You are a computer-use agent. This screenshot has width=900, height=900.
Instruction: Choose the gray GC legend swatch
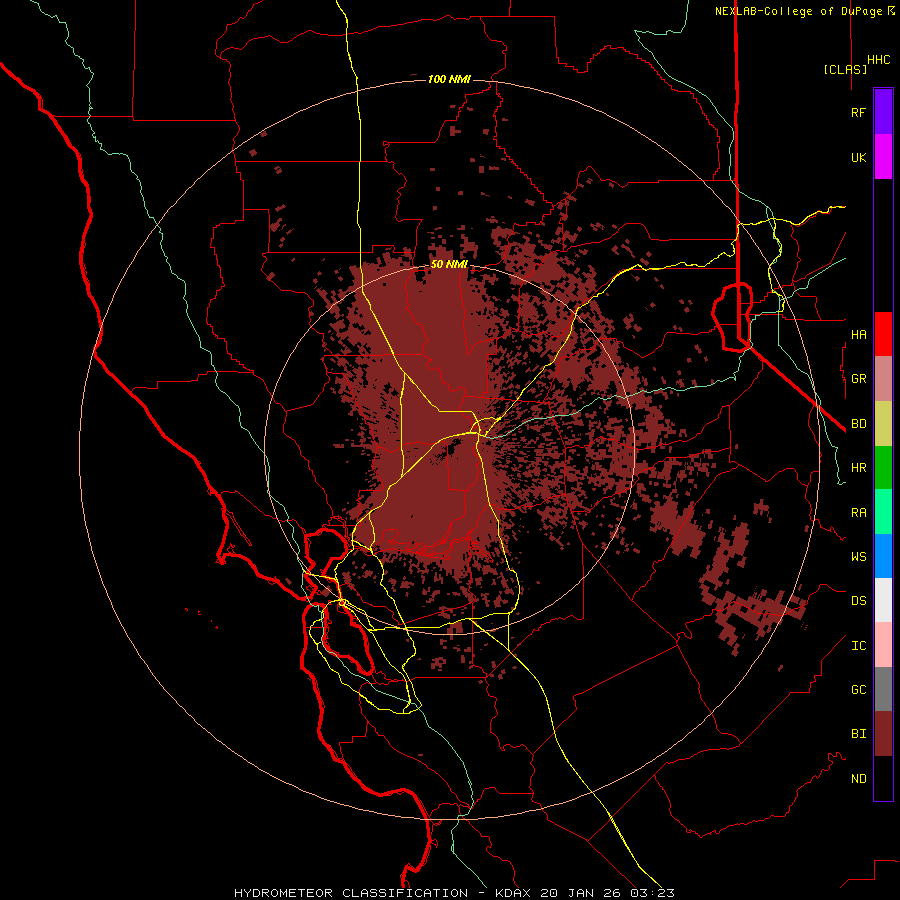(883, 689)
